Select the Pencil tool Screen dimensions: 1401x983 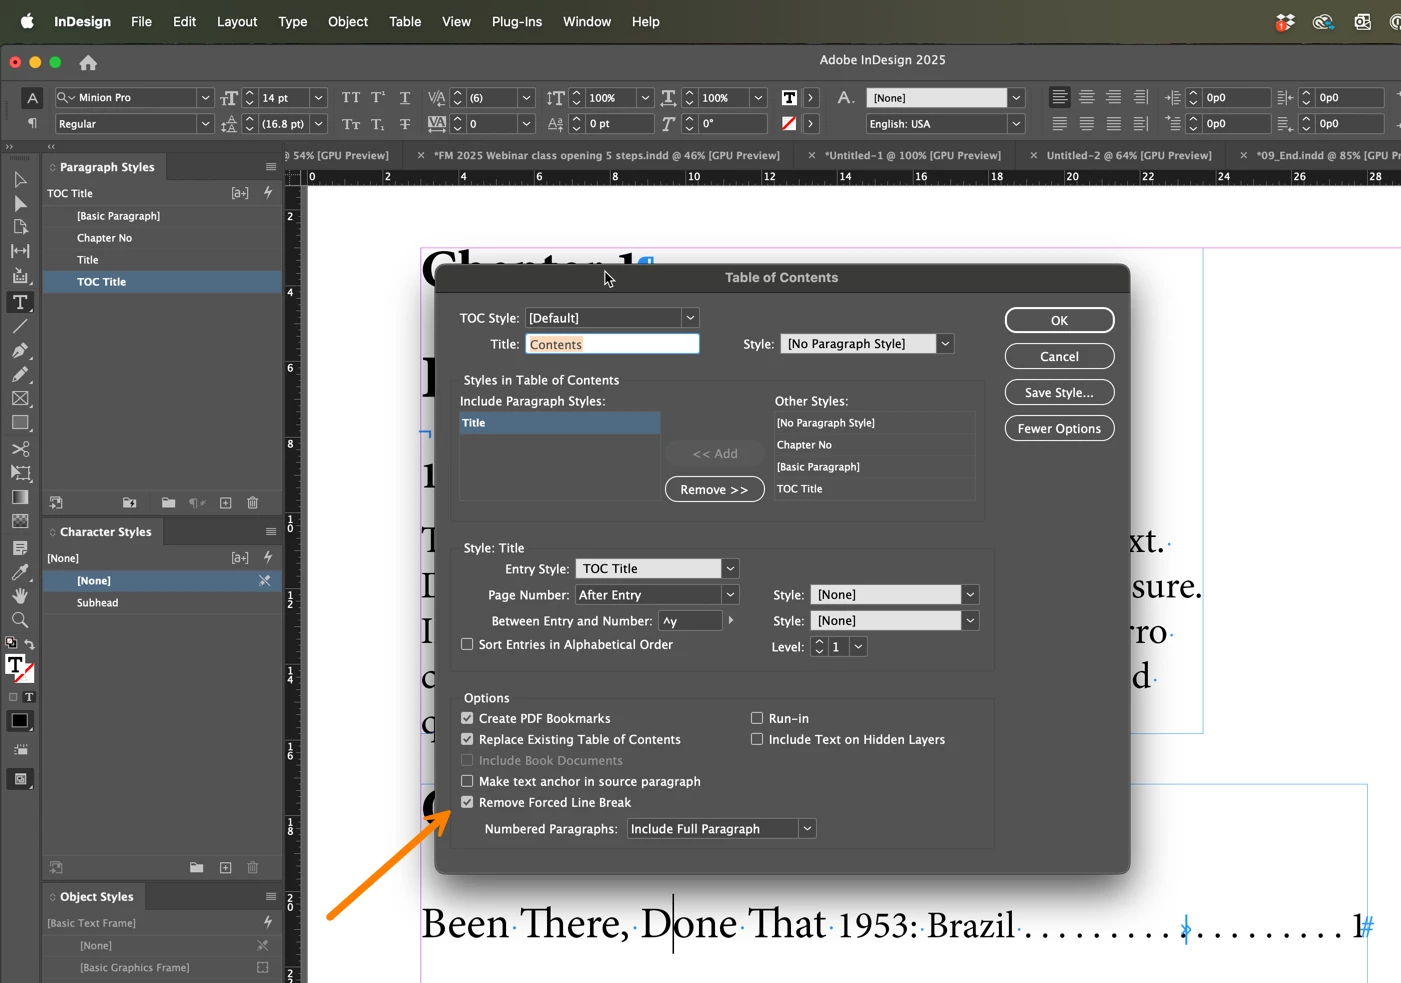(x=20, y=375)
